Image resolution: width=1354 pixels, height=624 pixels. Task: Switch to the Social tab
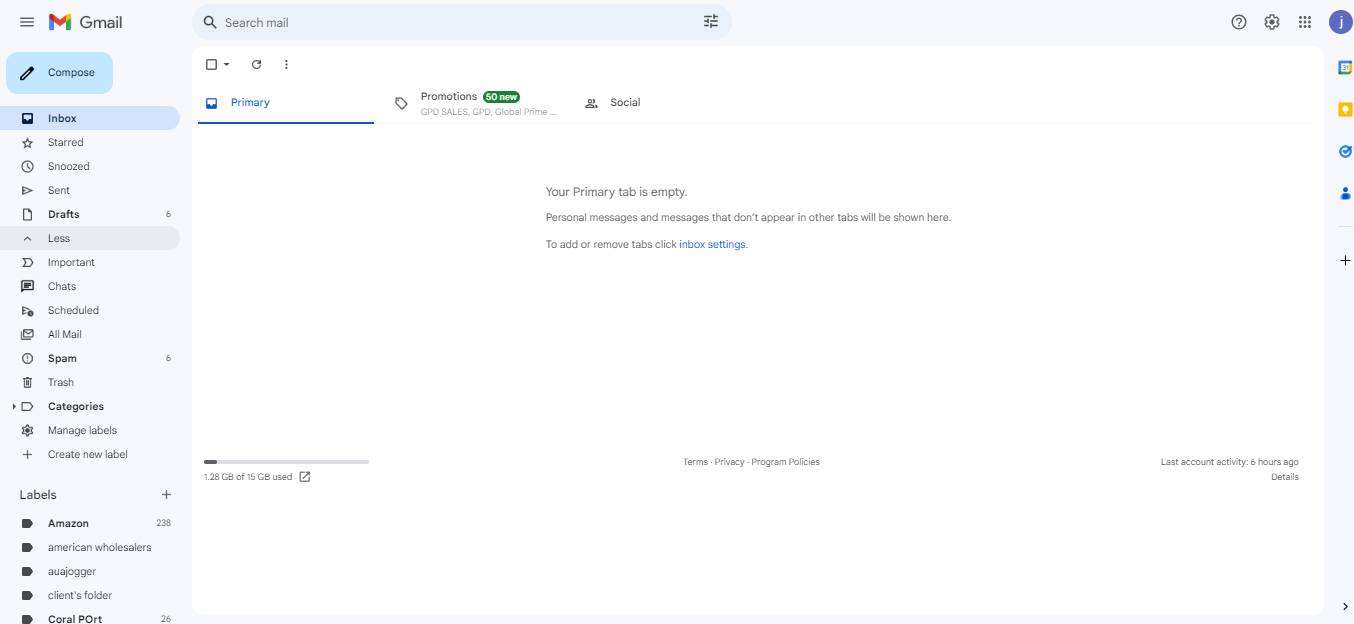pos(666,103)
